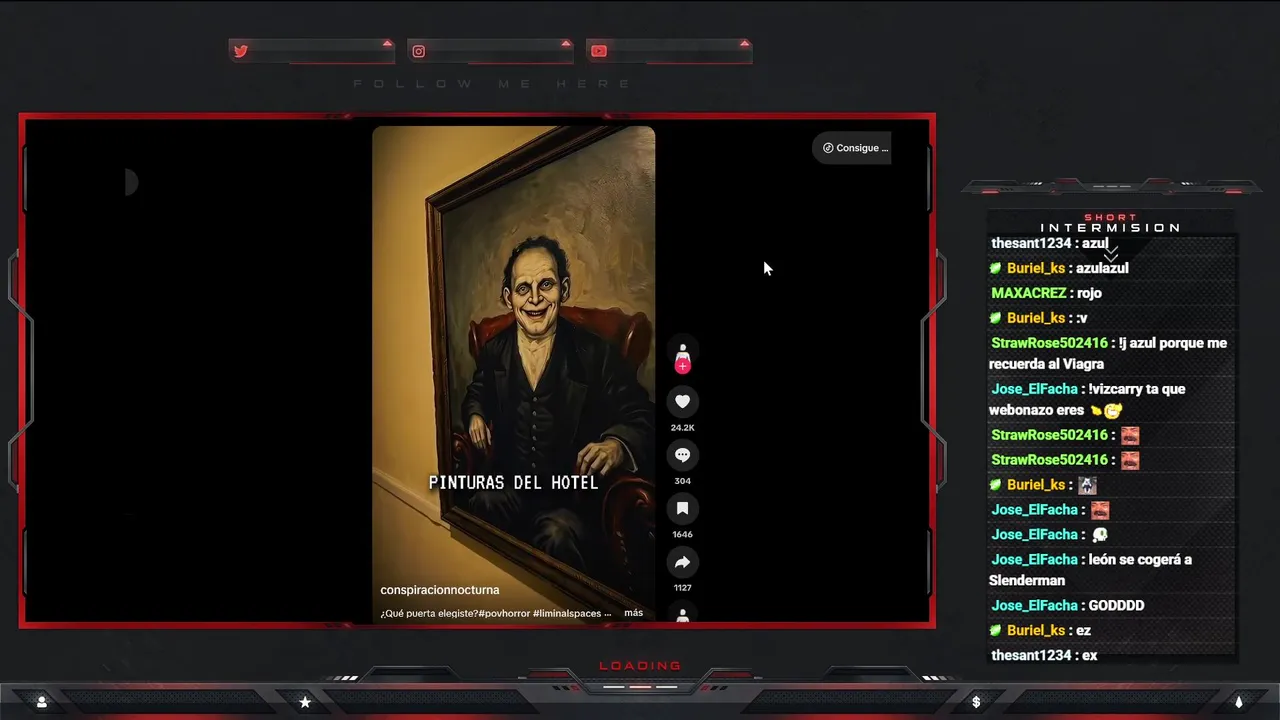Click the Twitter bird icon in overlay
Screen dimensions: 1280x720
click(240, 51)
